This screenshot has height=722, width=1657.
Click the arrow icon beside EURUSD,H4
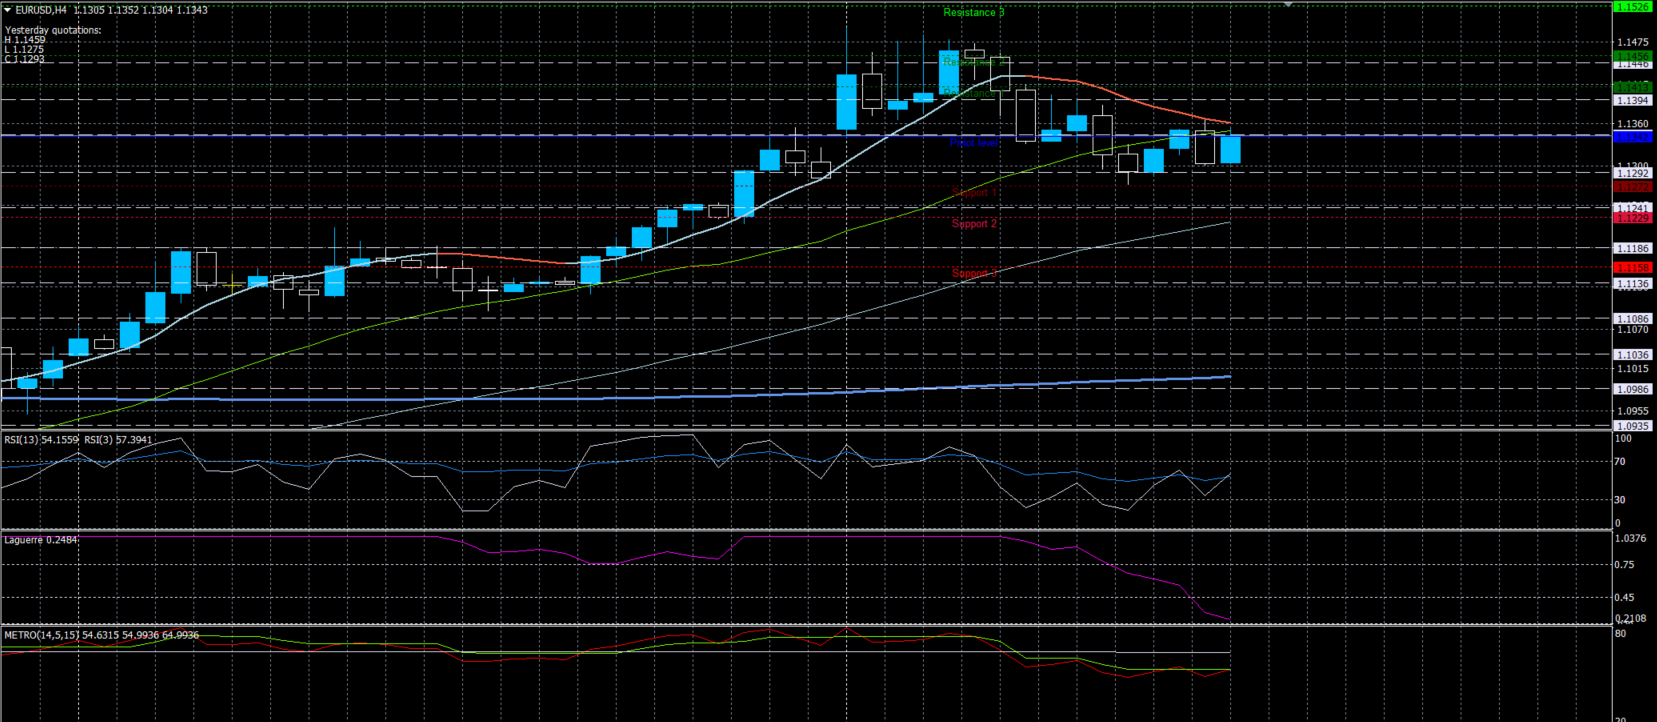pos(8,10)
